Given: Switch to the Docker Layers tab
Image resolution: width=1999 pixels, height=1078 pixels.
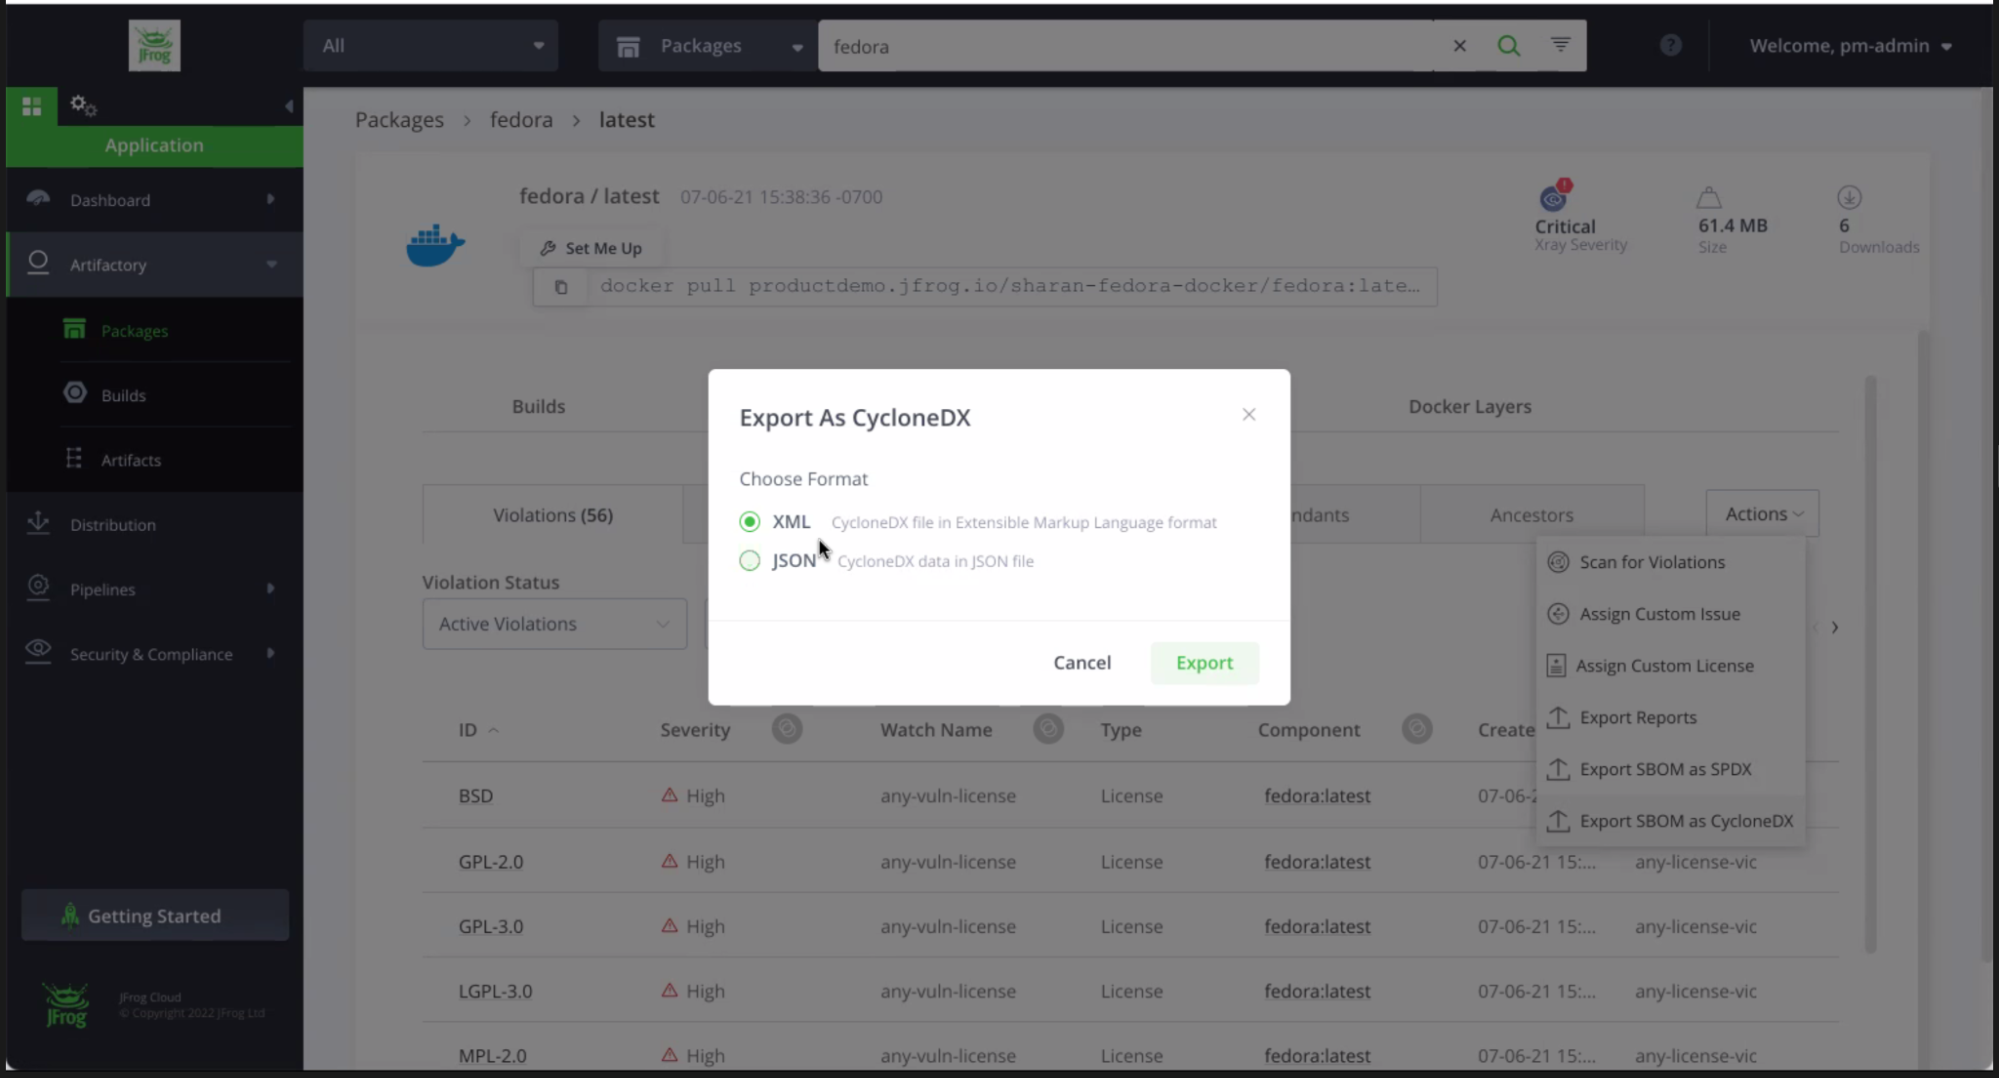Looking at the screenshot, I should 1469,407.
